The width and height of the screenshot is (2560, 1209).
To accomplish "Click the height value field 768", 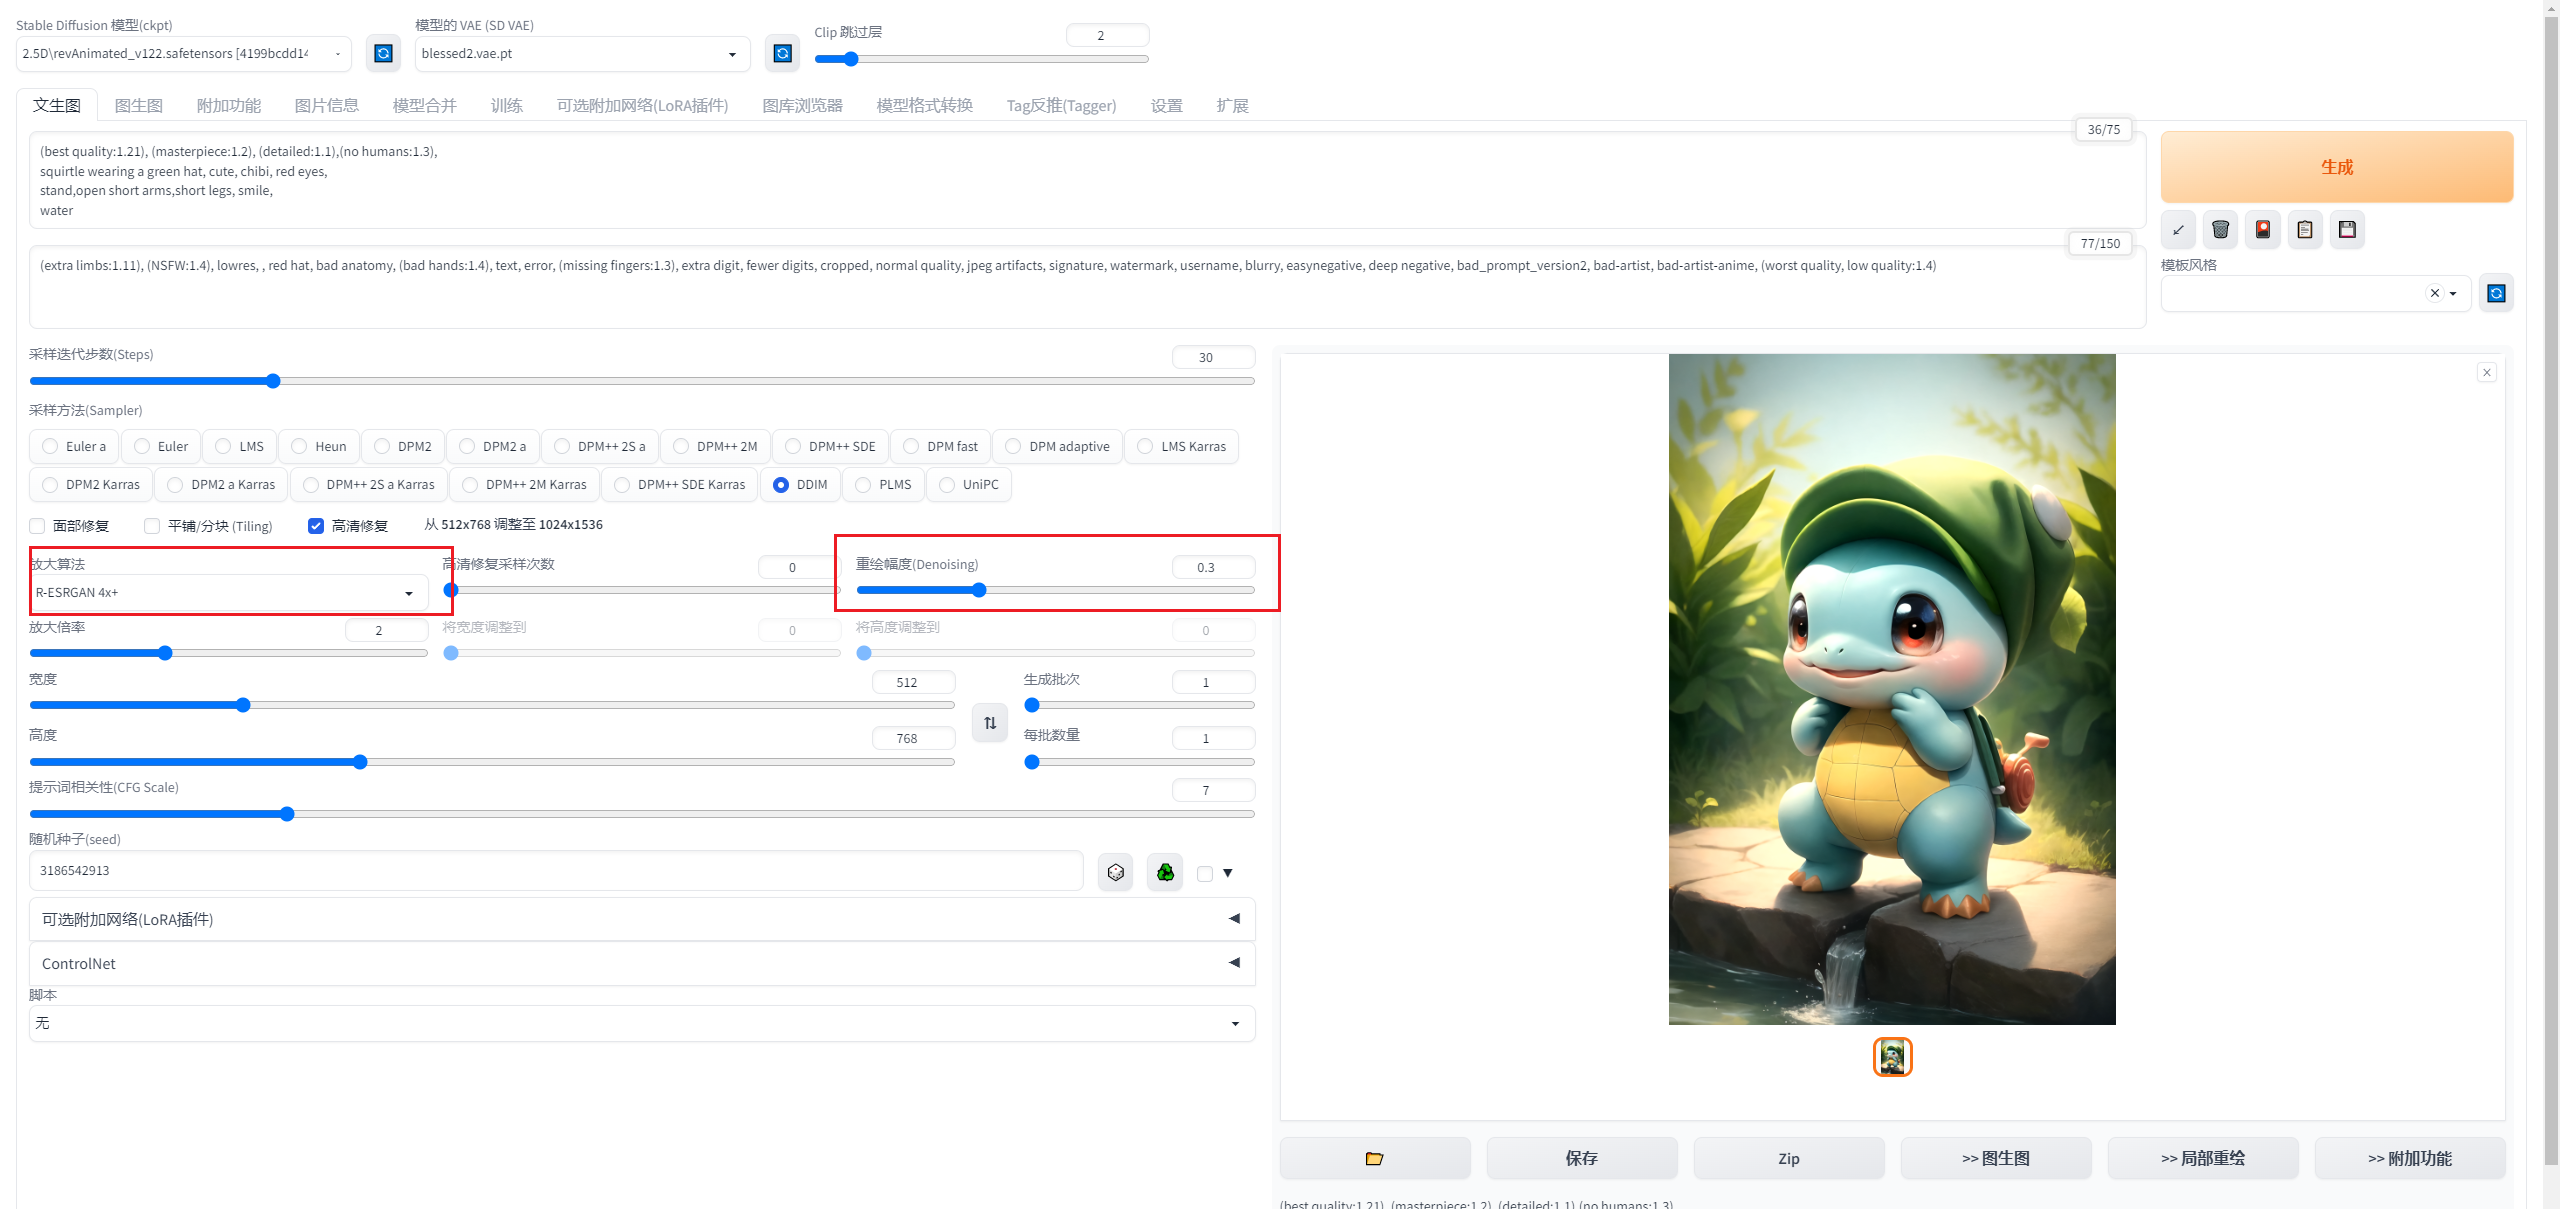I will pyautogui.click(x=913, y=738).
